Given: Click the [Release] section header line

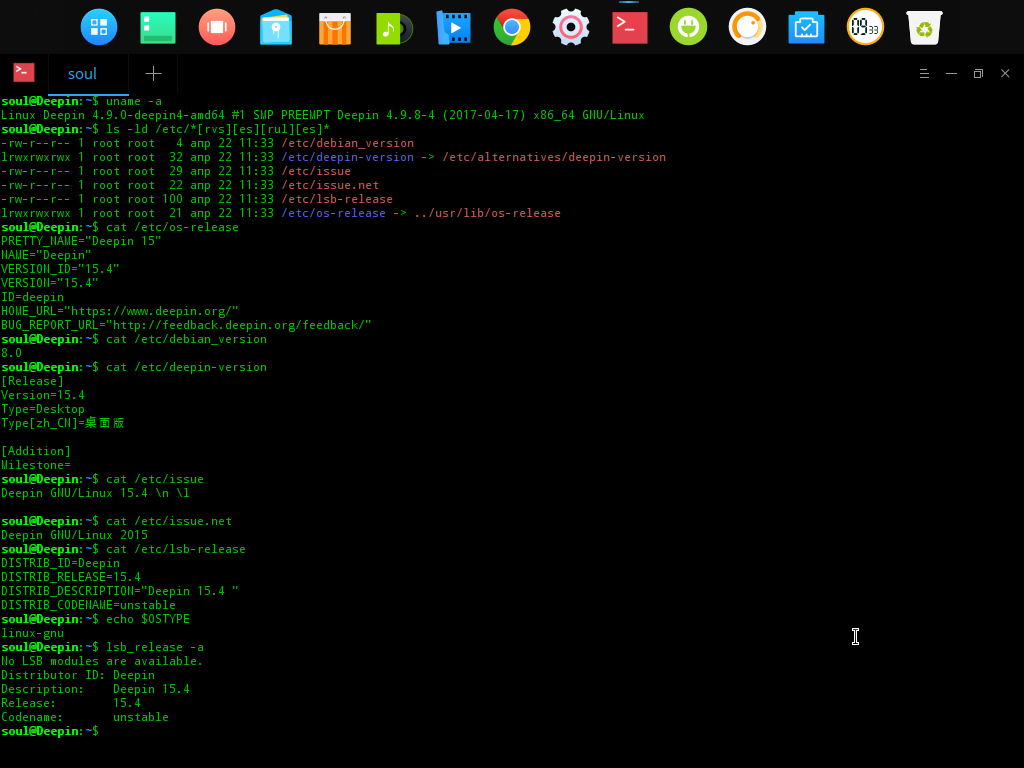Looking at the screenshot, I should (x=32, y=381).
